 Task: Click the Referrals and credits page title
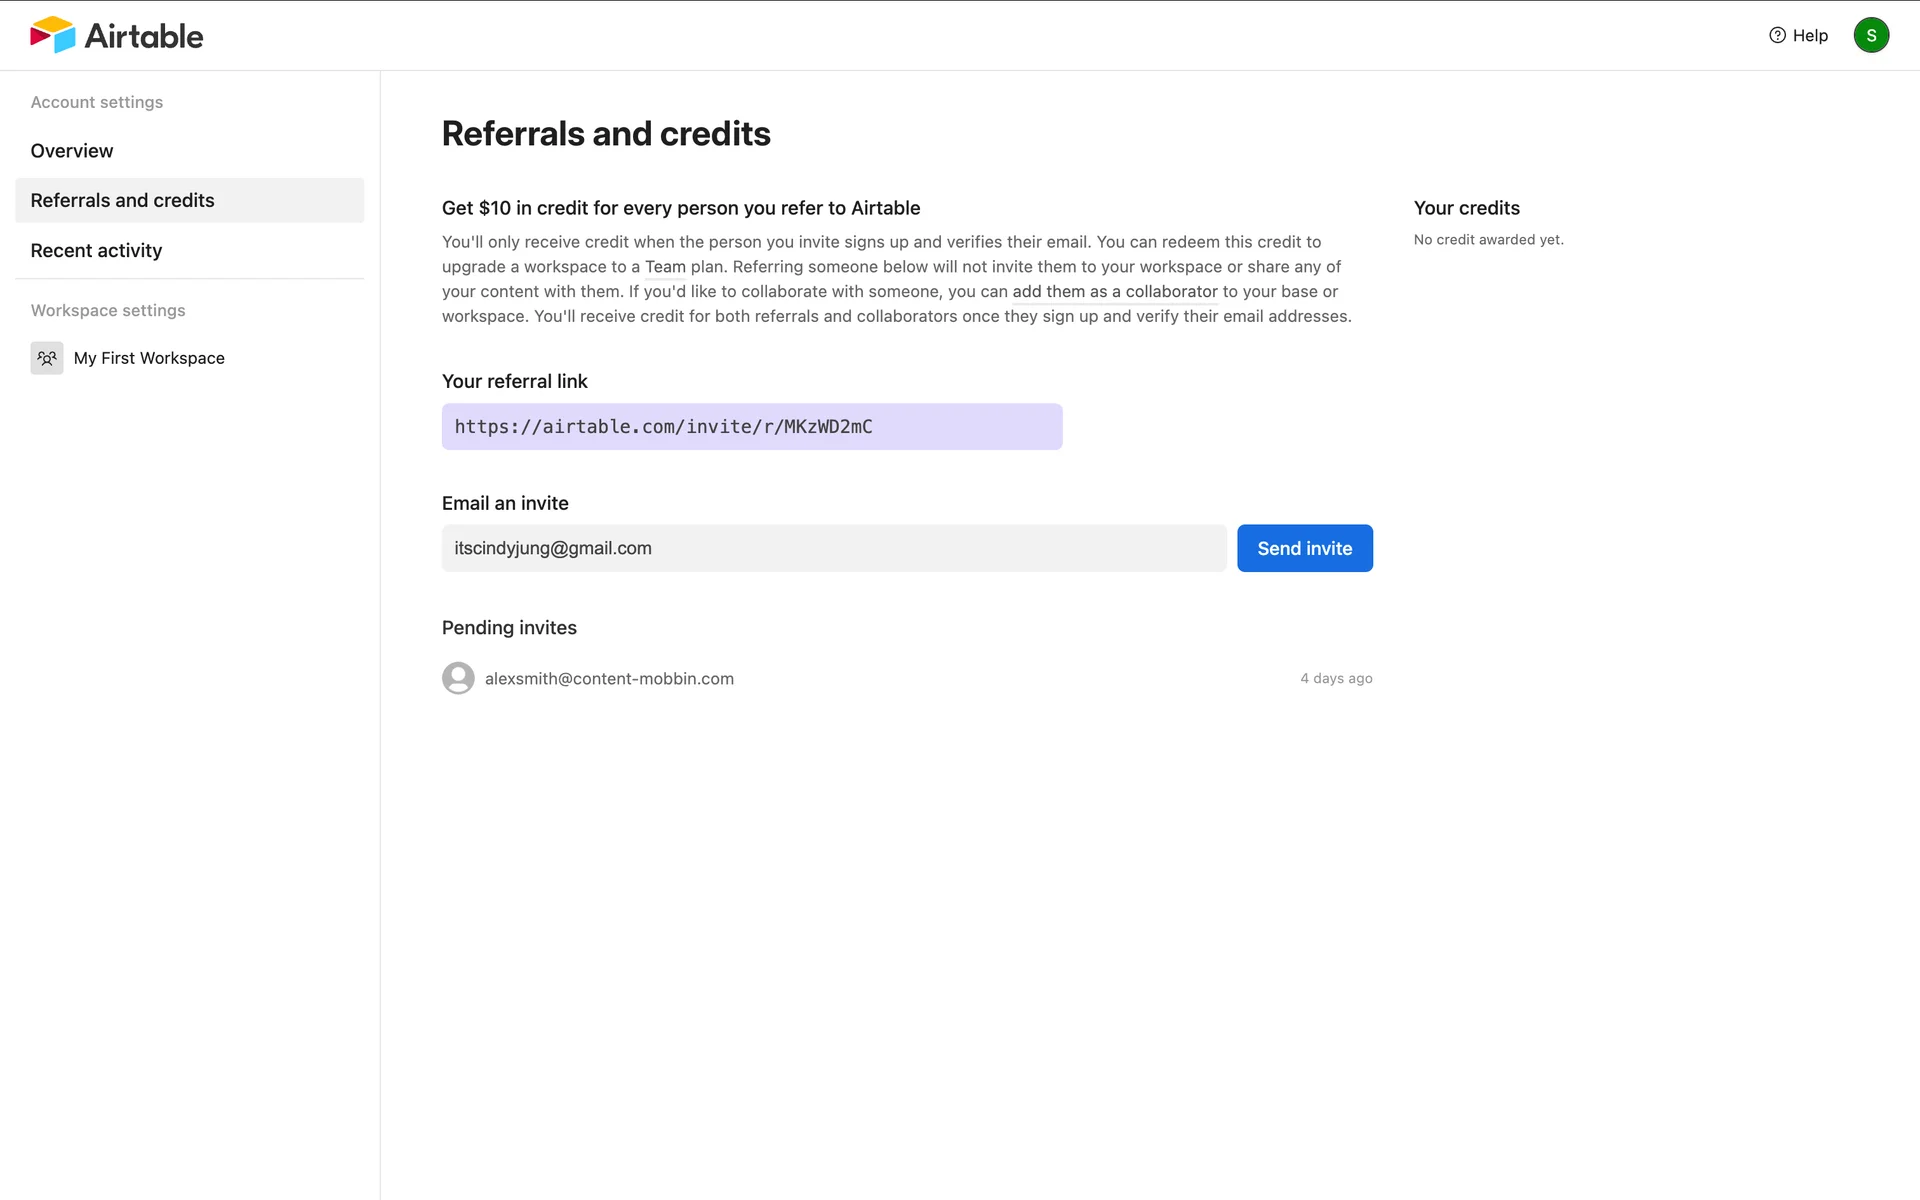point(606,134)
